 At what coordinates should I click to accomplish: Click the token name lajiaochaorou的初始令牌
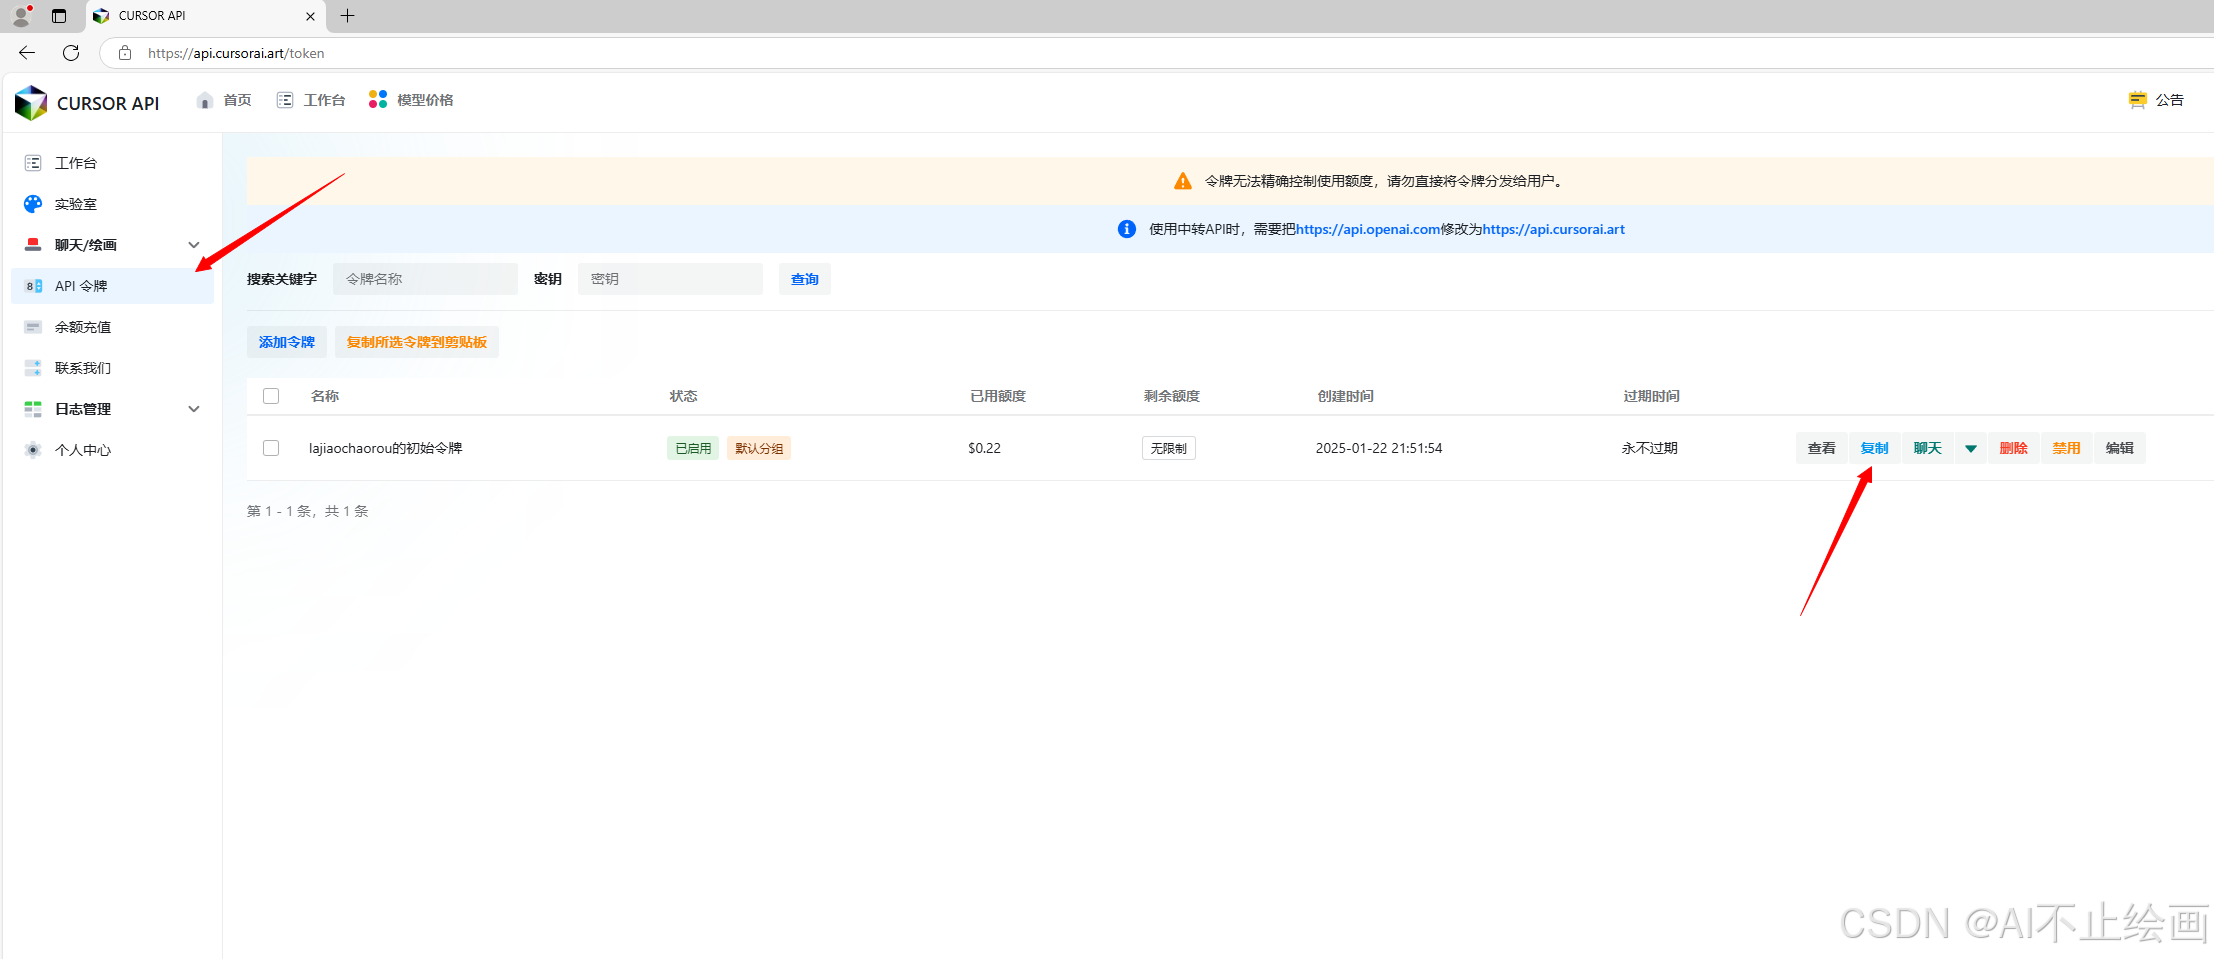(x=386, y=448)
